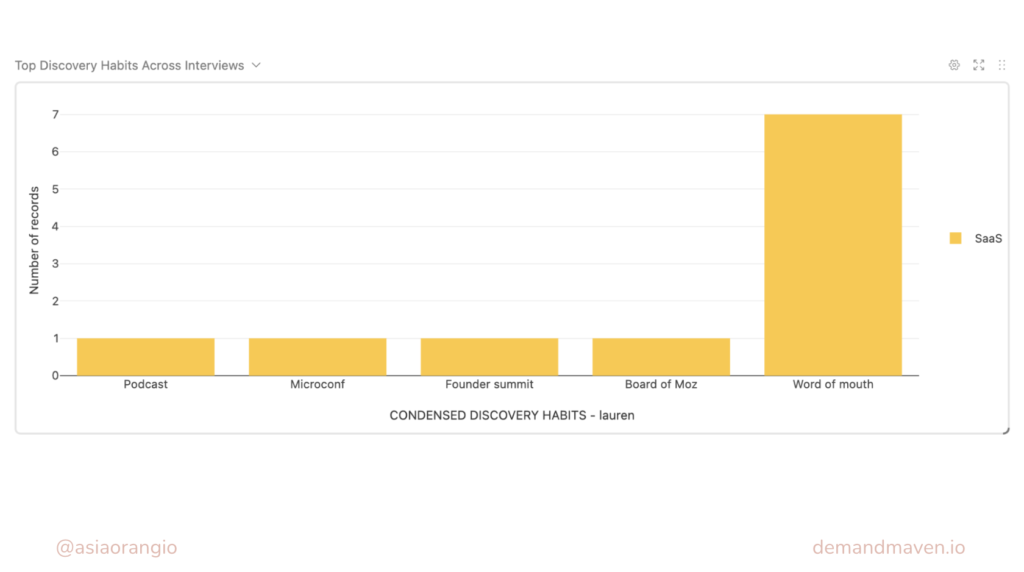This screenshot has width=1024, height=572.
Task: Click the Founder summit axis label
Action: [489, 385]
